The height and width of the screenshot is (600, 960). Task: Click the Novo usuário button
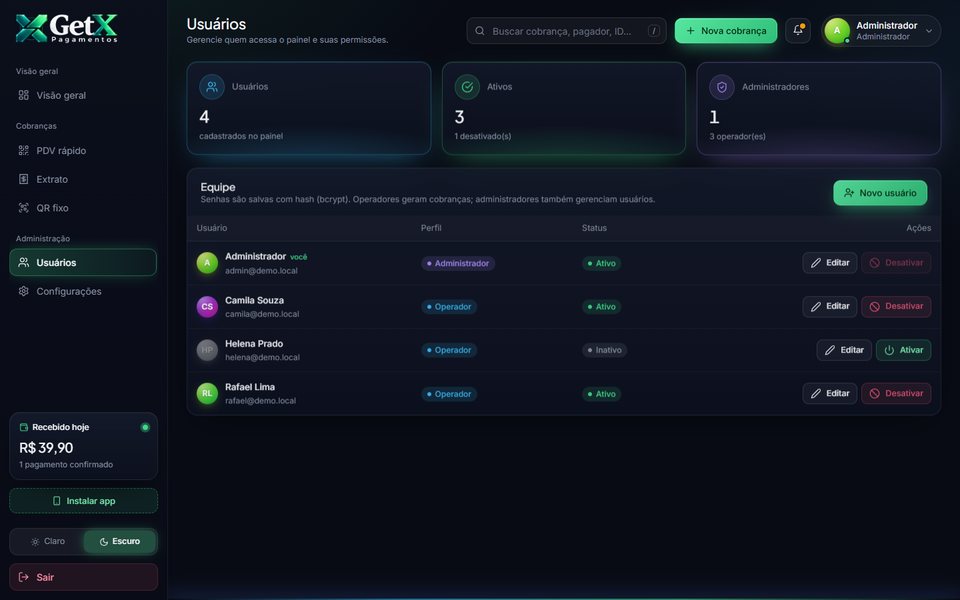click(880, 193)
